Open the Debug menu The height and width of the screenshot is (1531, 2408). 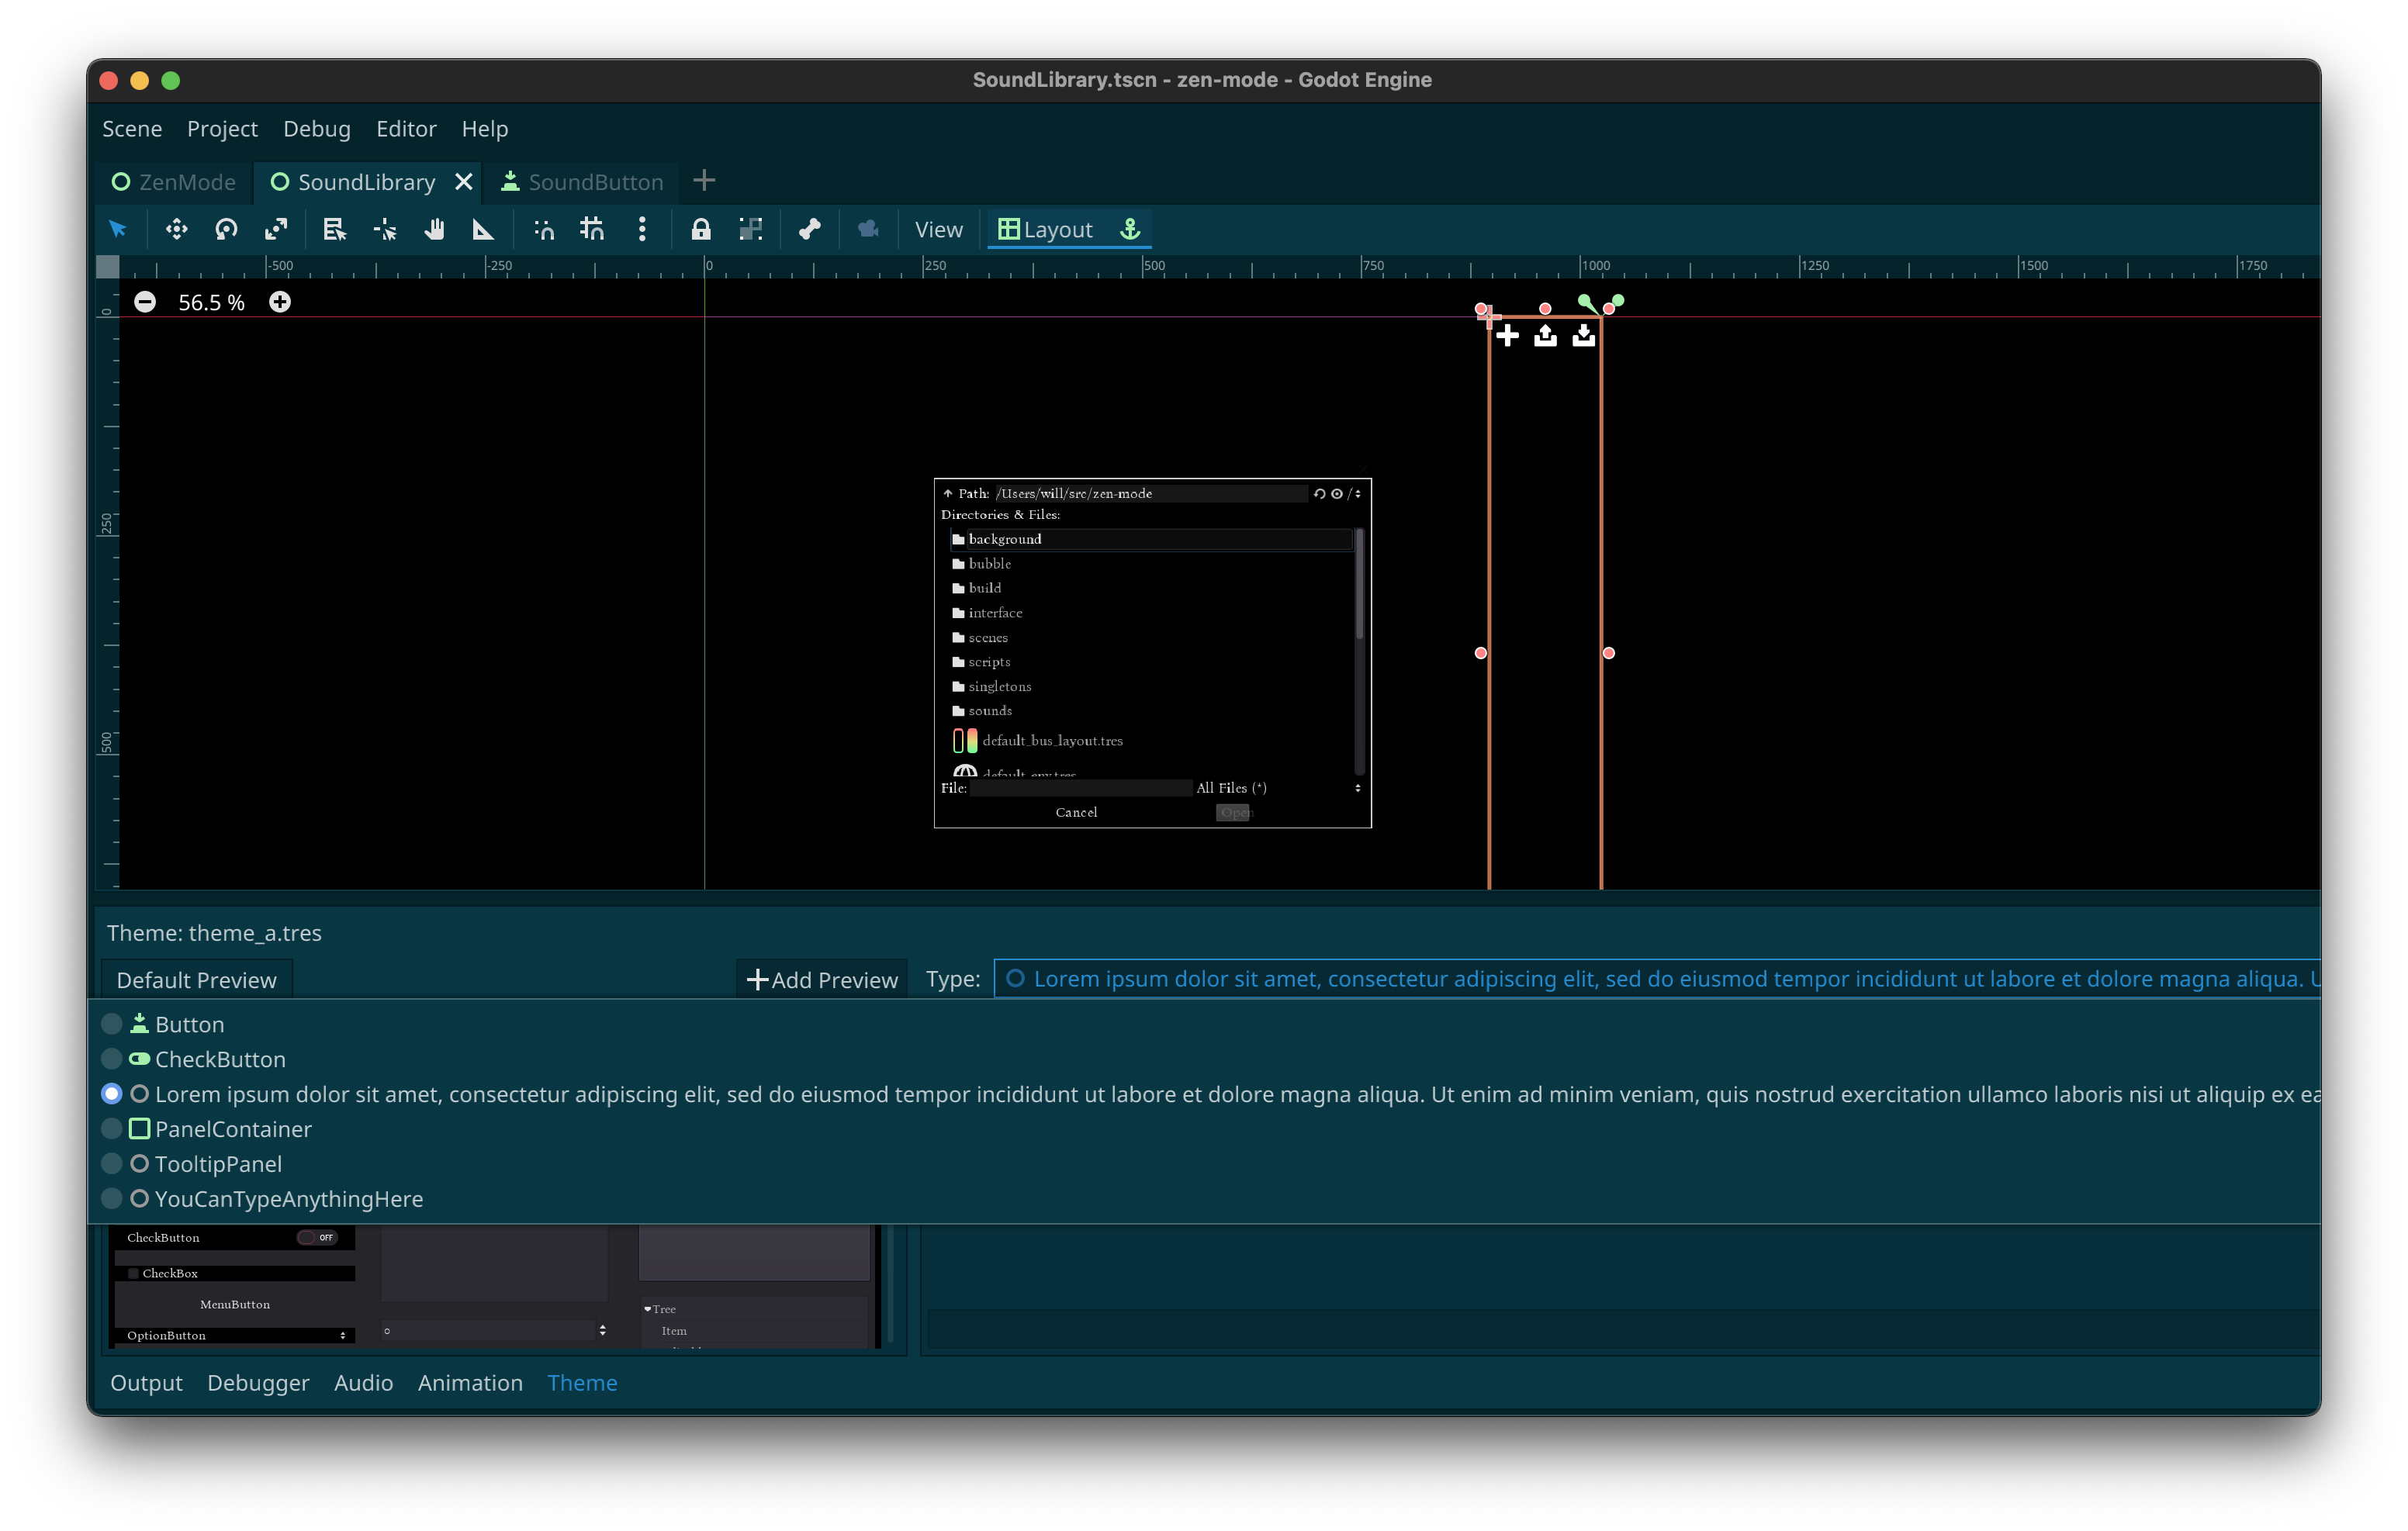[316, 129]
